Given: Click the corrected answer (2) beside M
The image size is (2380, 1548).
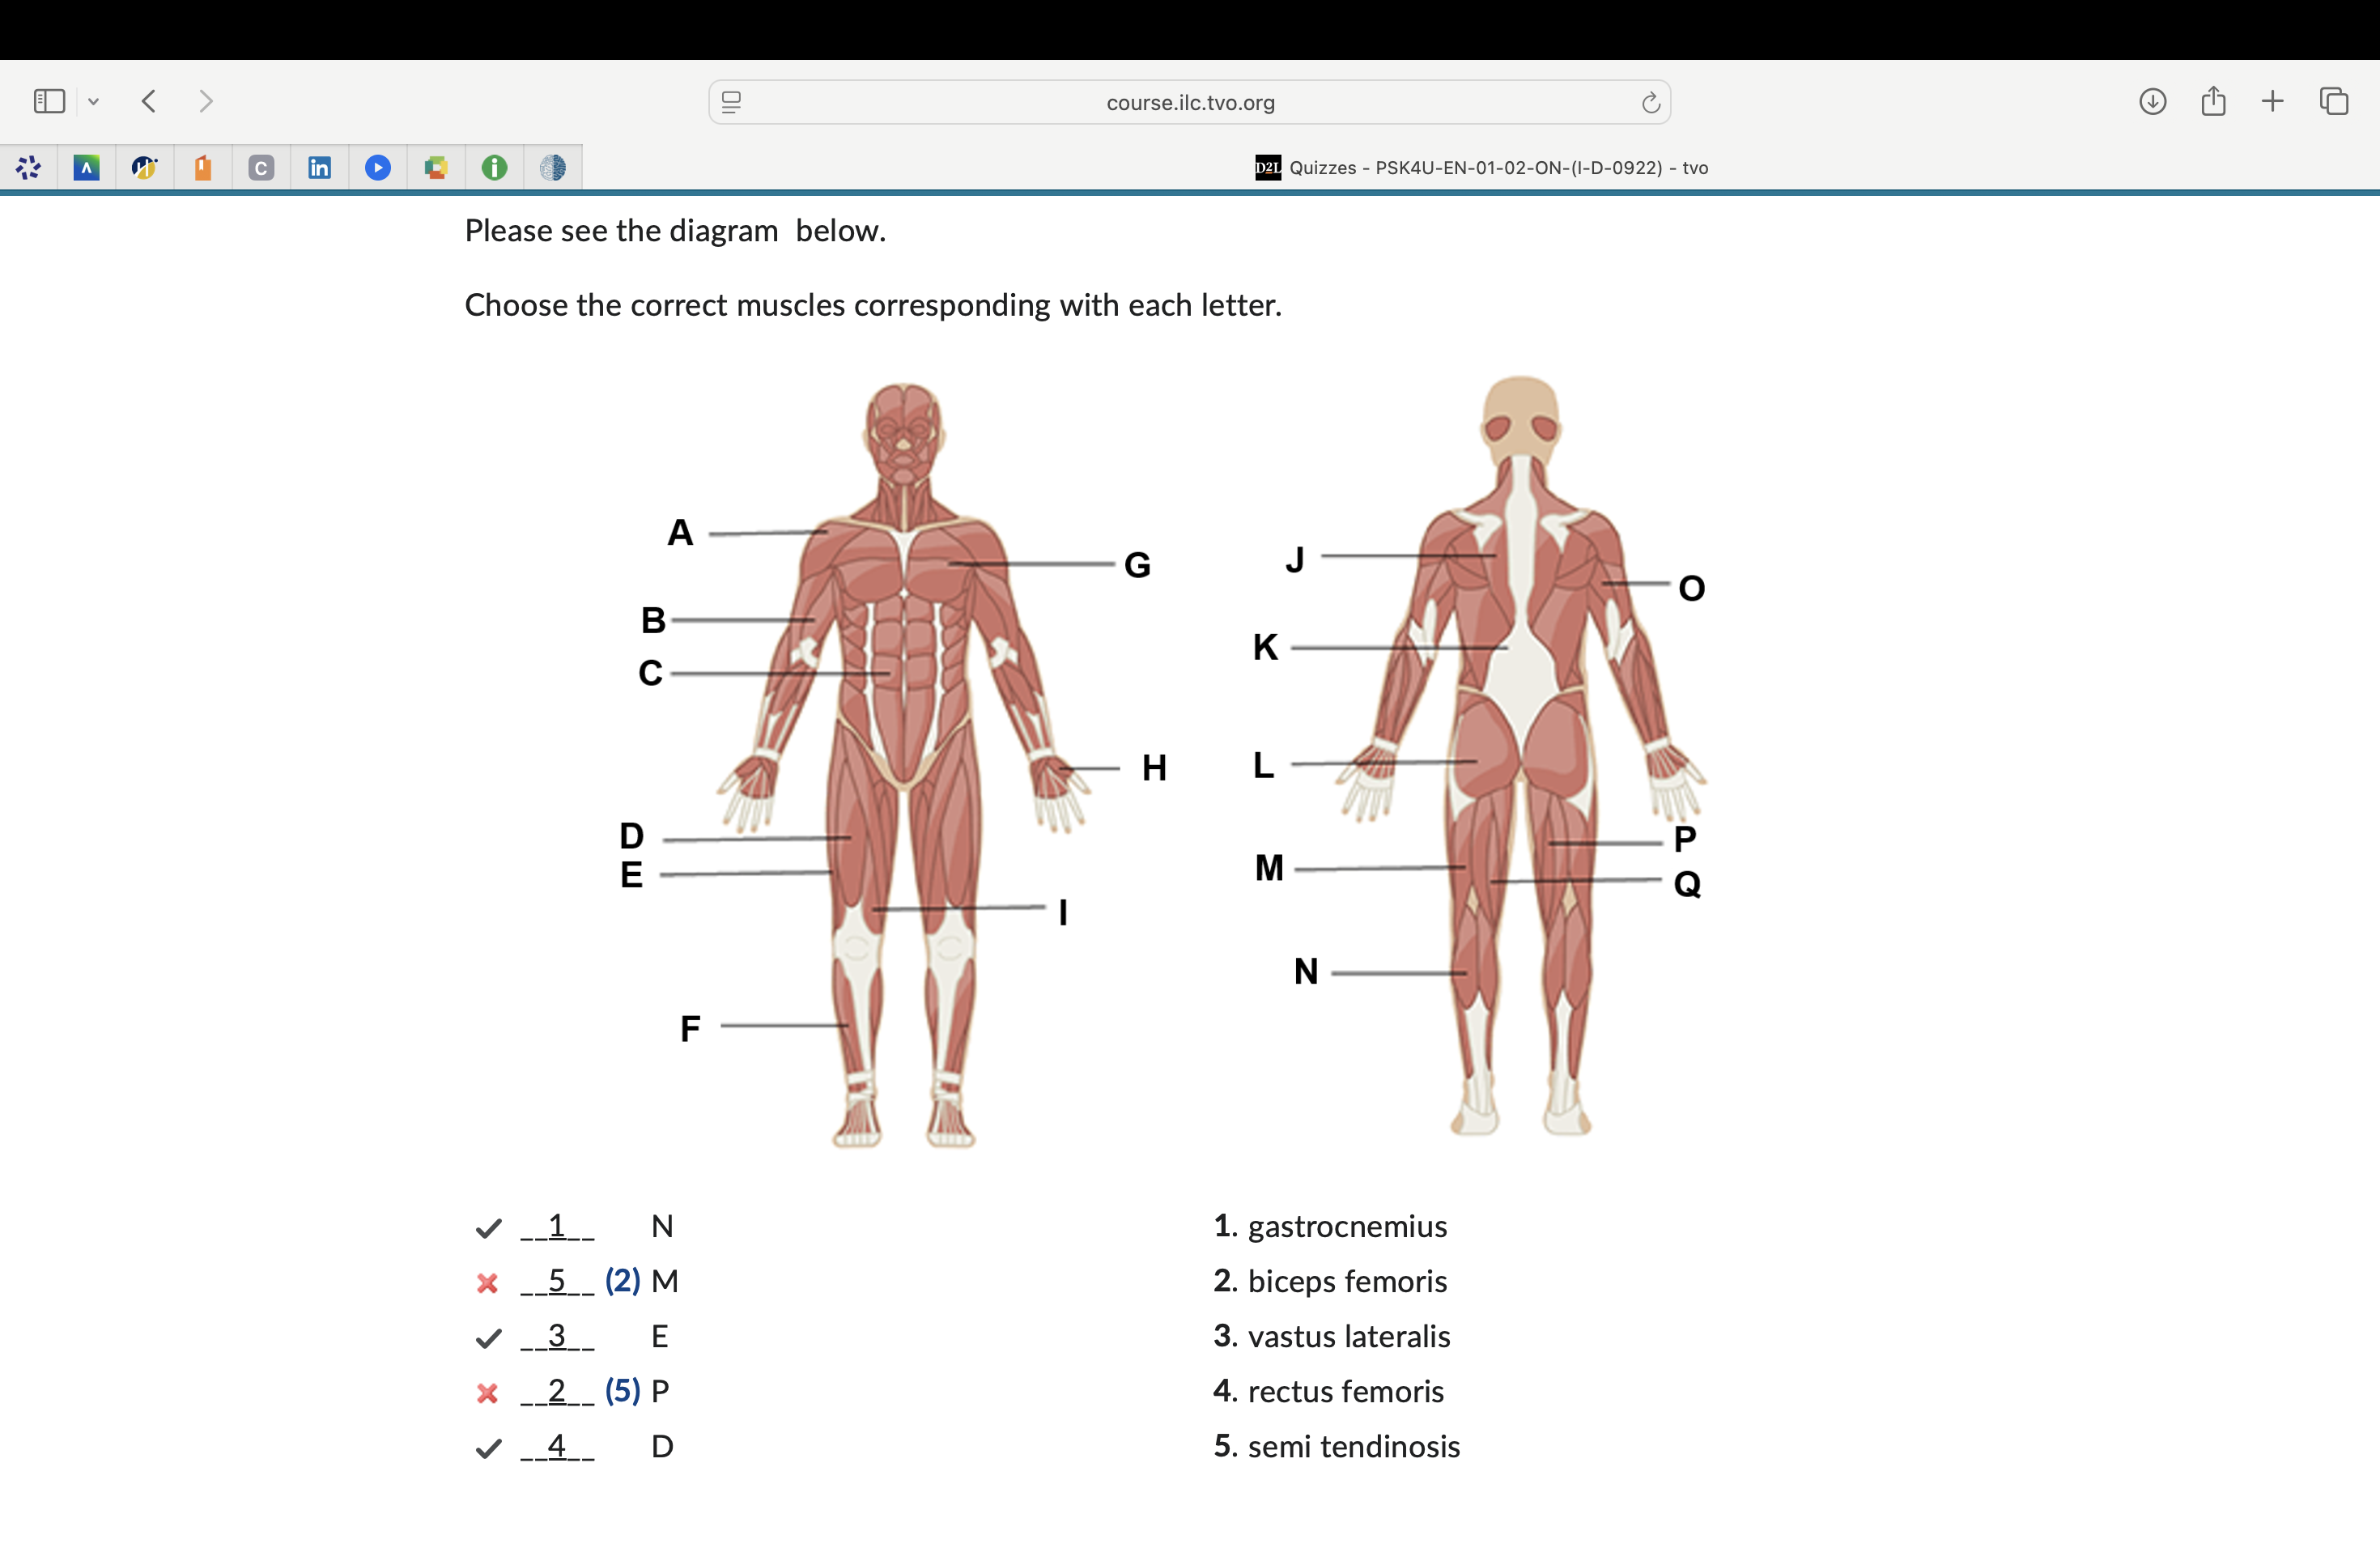Looking at the screenshot, I should [622, 1281].
